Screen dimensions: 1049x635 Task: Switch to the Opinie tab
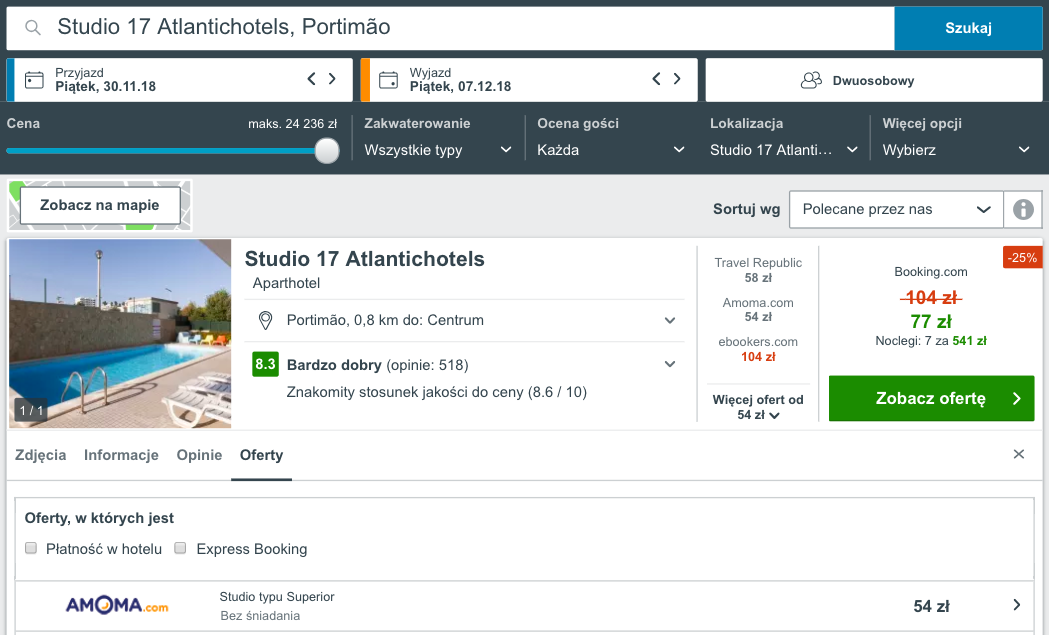tap(199, 455)
